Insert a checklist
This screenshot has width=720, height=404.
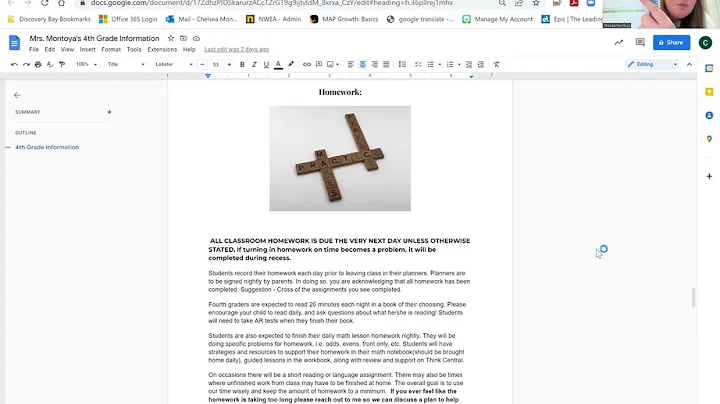click(x=418, y=64)
